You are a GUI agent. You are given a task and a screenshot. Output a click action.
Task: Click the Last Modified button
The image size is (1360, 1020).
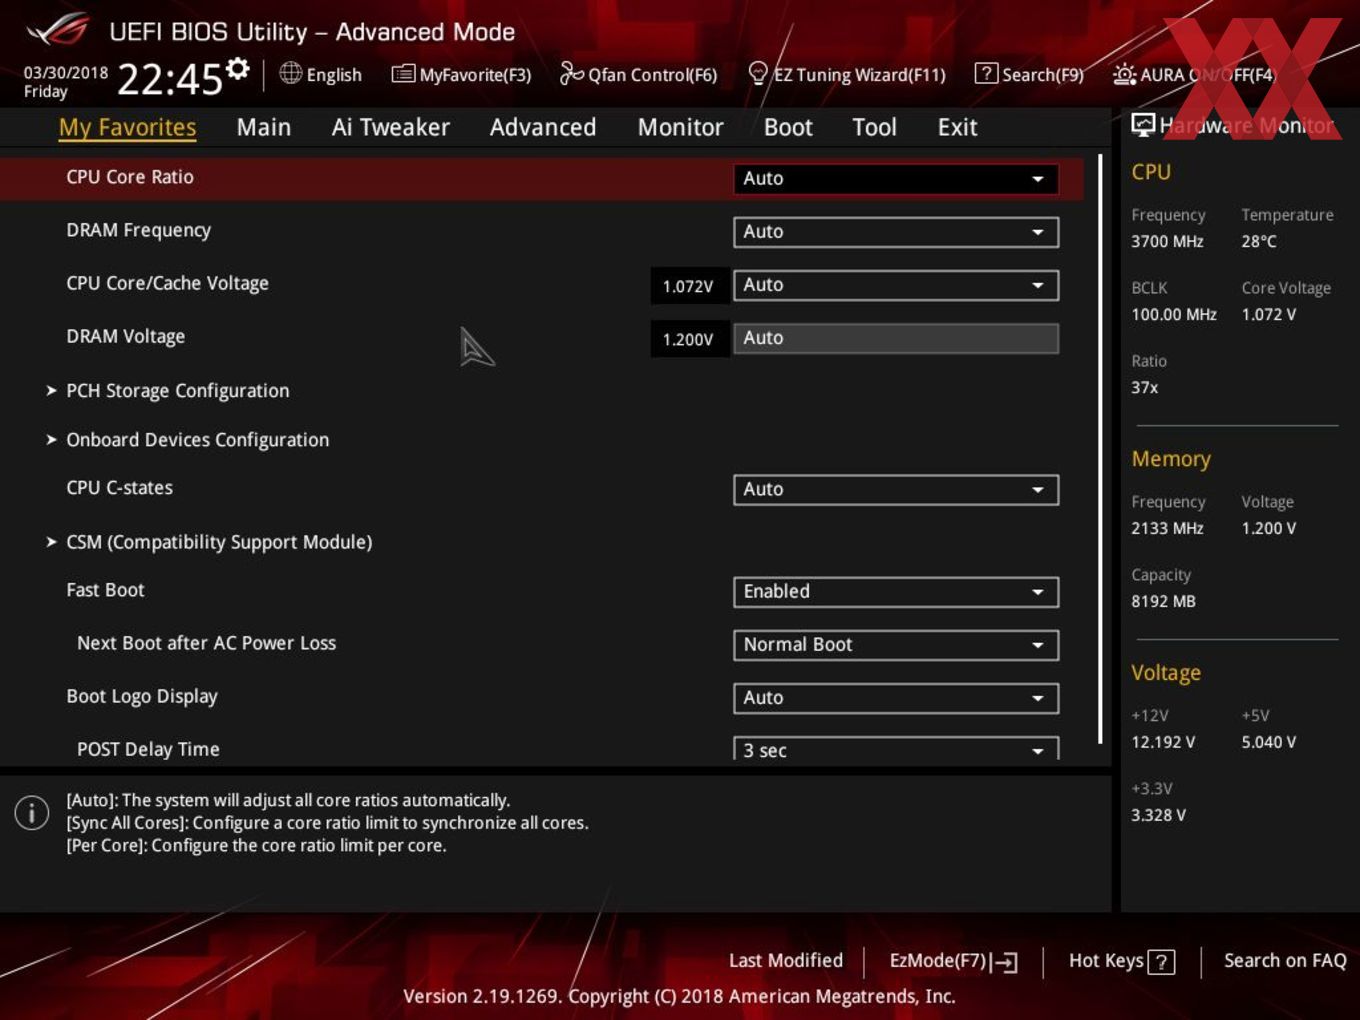(x=786, y=961)
